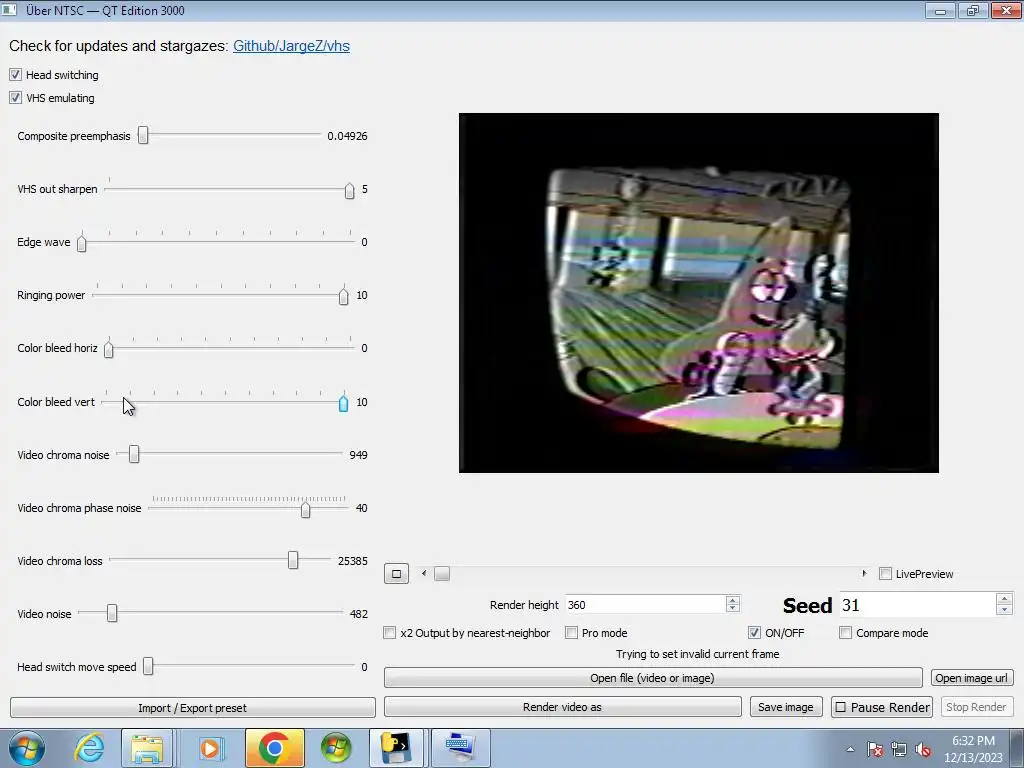Viewport: 1024px width, 768px height.
Task: Click the Video chroma loss value 25385
Action: tap(353, 561)
